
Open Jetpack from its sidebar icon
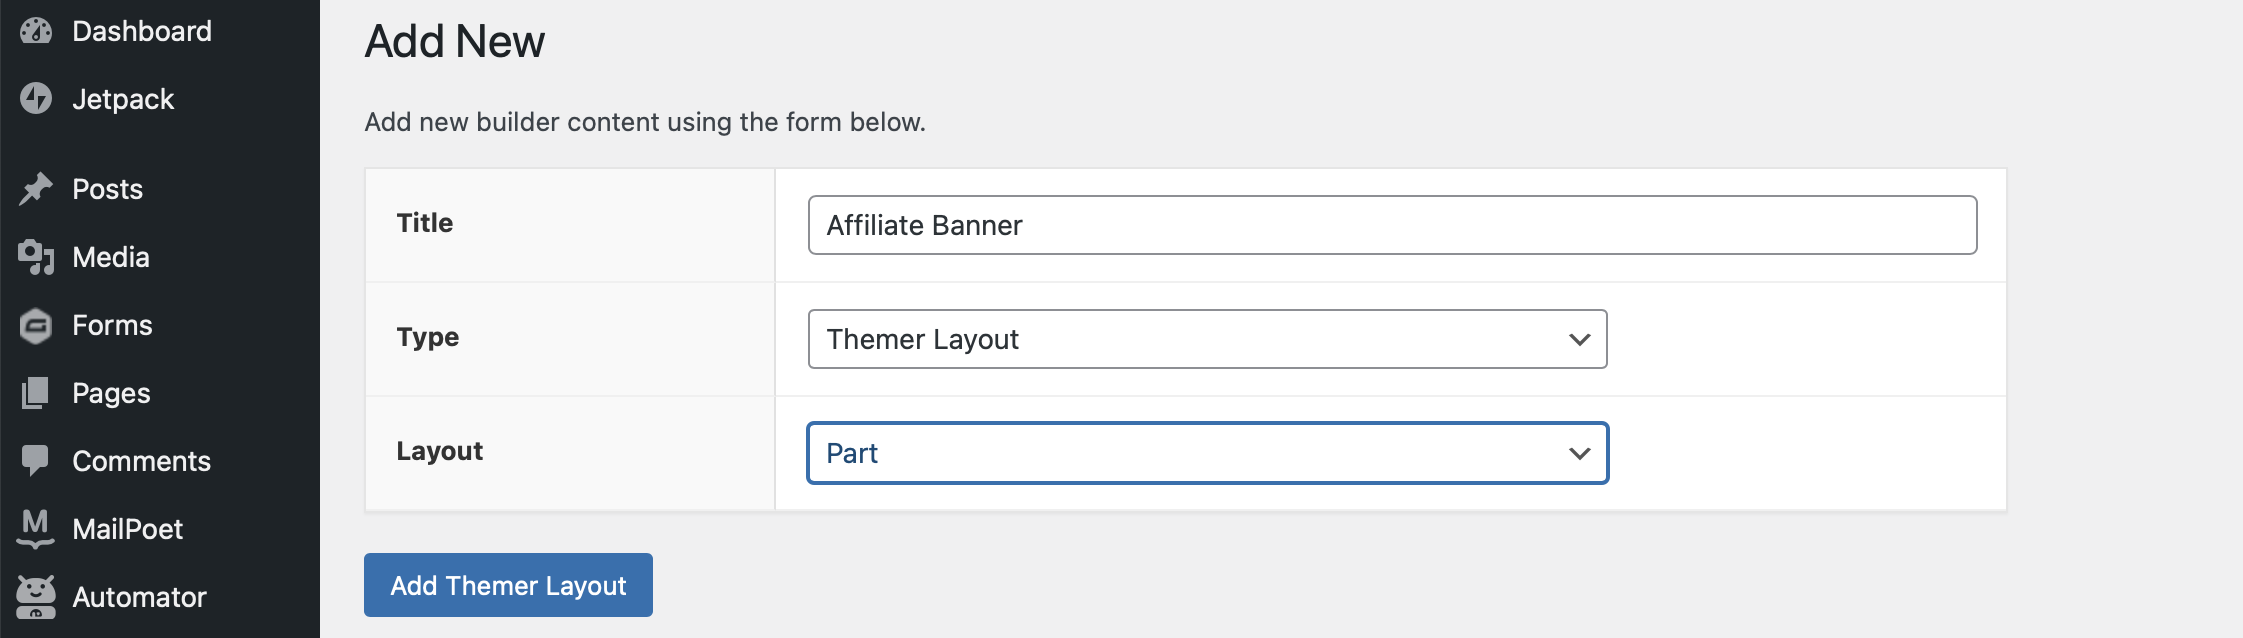(x=36, y=98)
